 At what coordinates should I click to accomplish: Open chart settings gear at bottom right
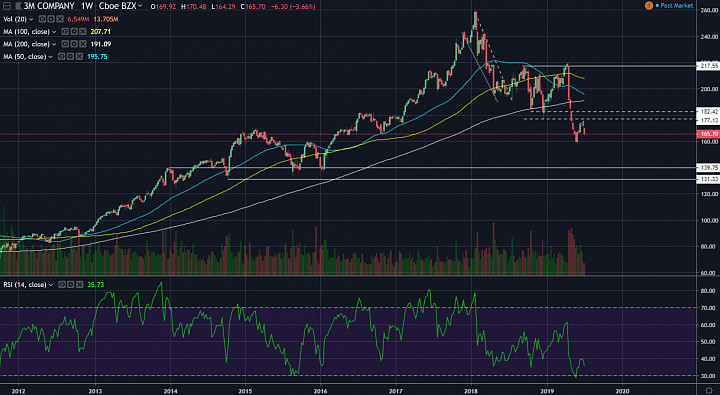[x=709, y=390]
